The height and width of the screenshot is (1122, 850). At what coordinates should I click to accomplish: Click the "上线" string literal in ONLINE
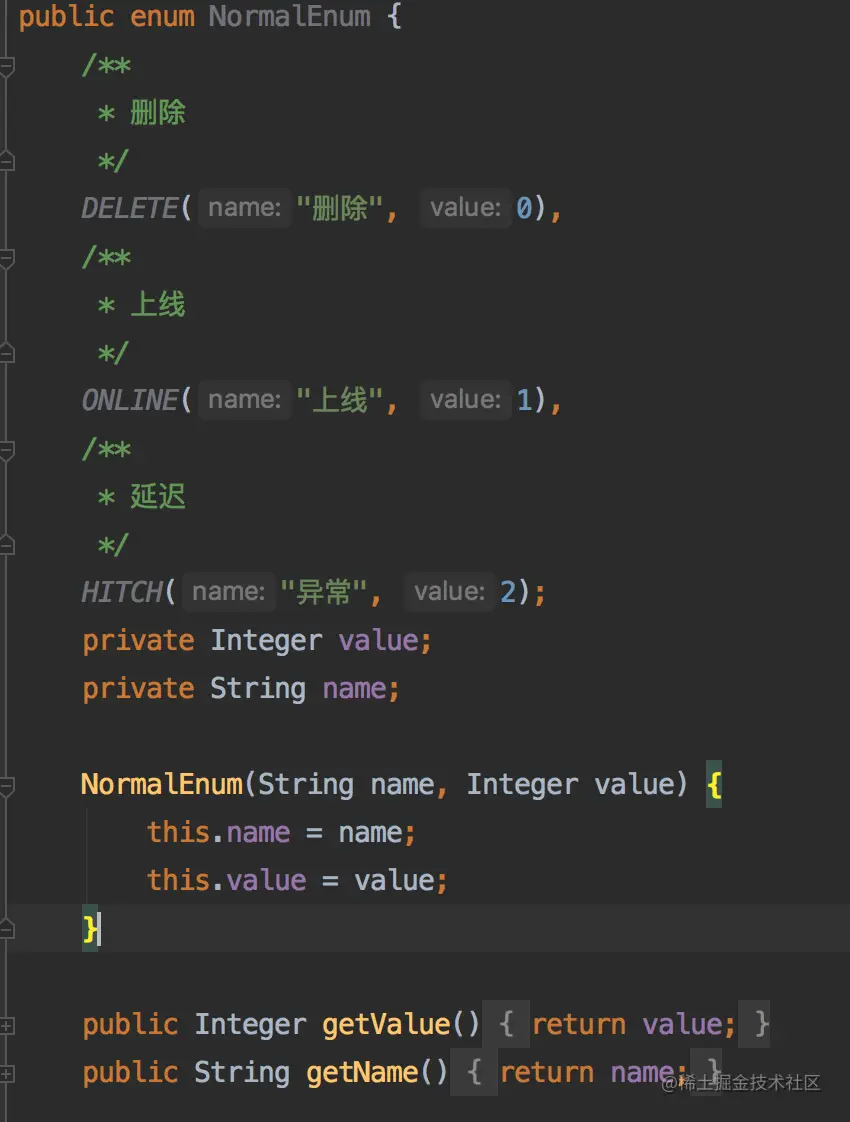[x=340, y=400]
